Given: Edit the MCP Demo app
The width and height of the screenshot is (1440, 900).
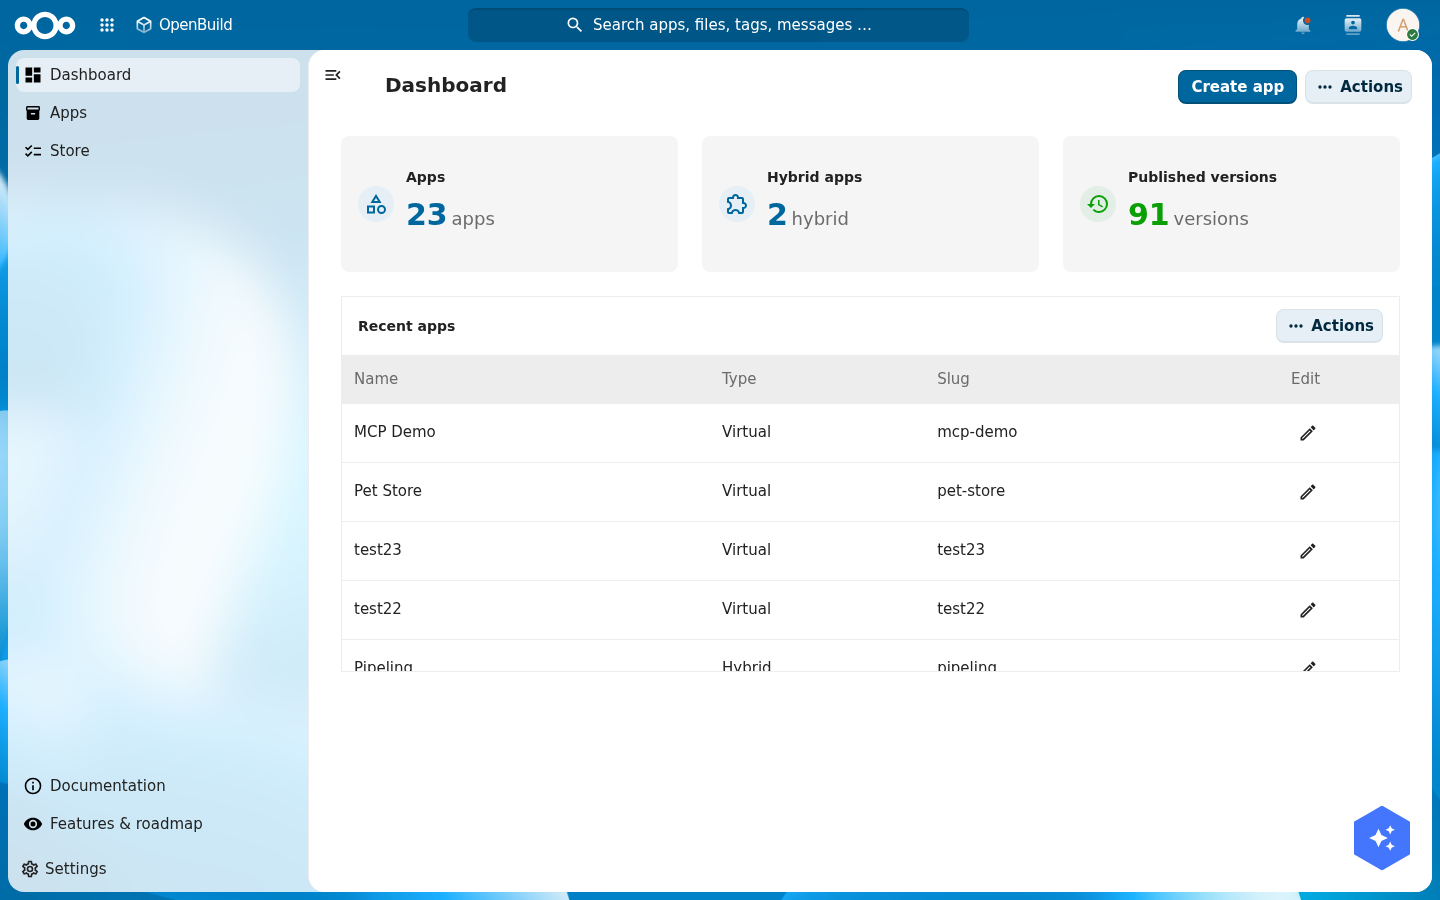Looking at the screenshot, I should pos(1308,433).
